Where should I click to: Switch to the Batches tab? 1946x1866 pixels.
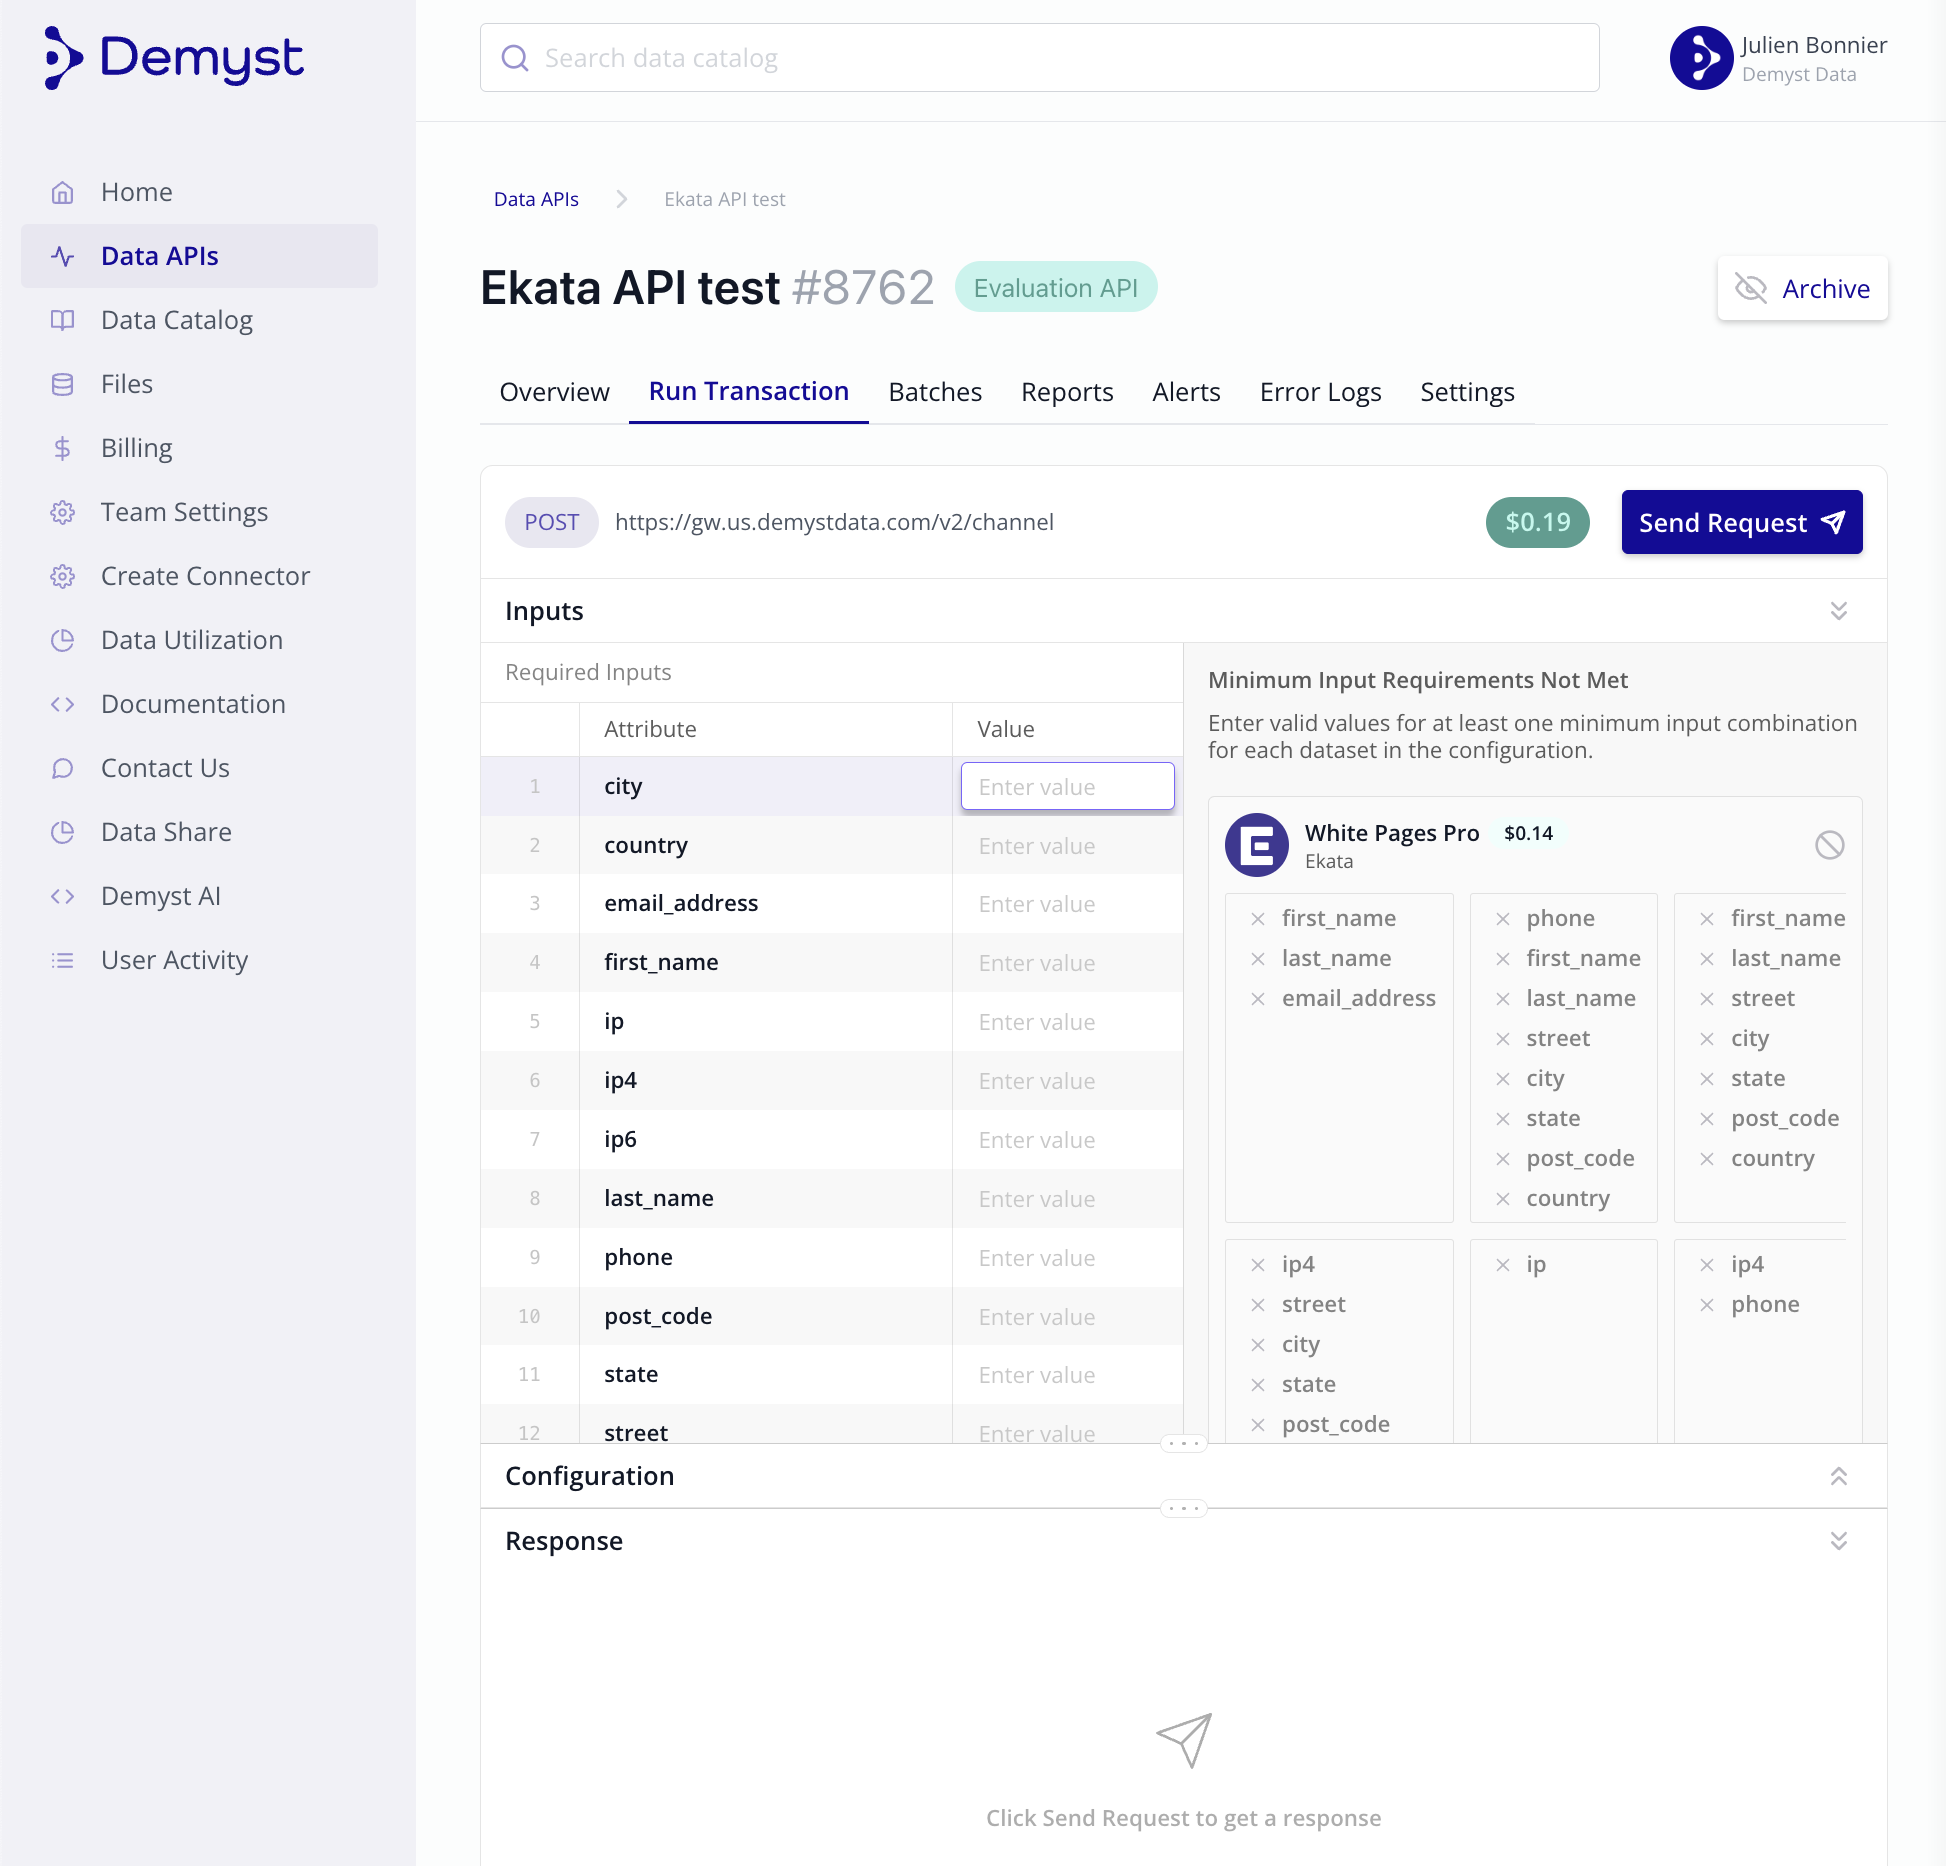point(935,392)
